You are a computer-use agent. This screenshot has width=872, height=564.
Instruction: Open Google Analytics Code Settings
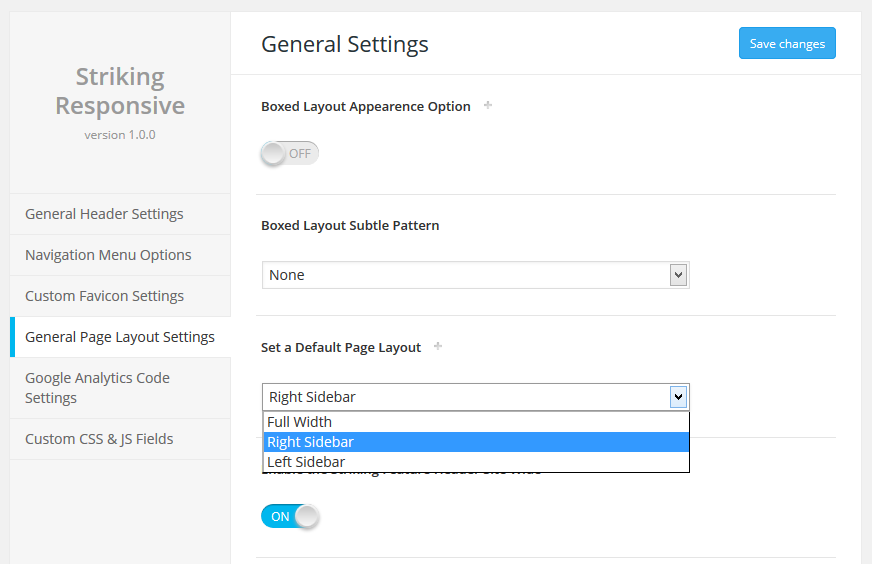pyautogui.click(x=97, y=388)
